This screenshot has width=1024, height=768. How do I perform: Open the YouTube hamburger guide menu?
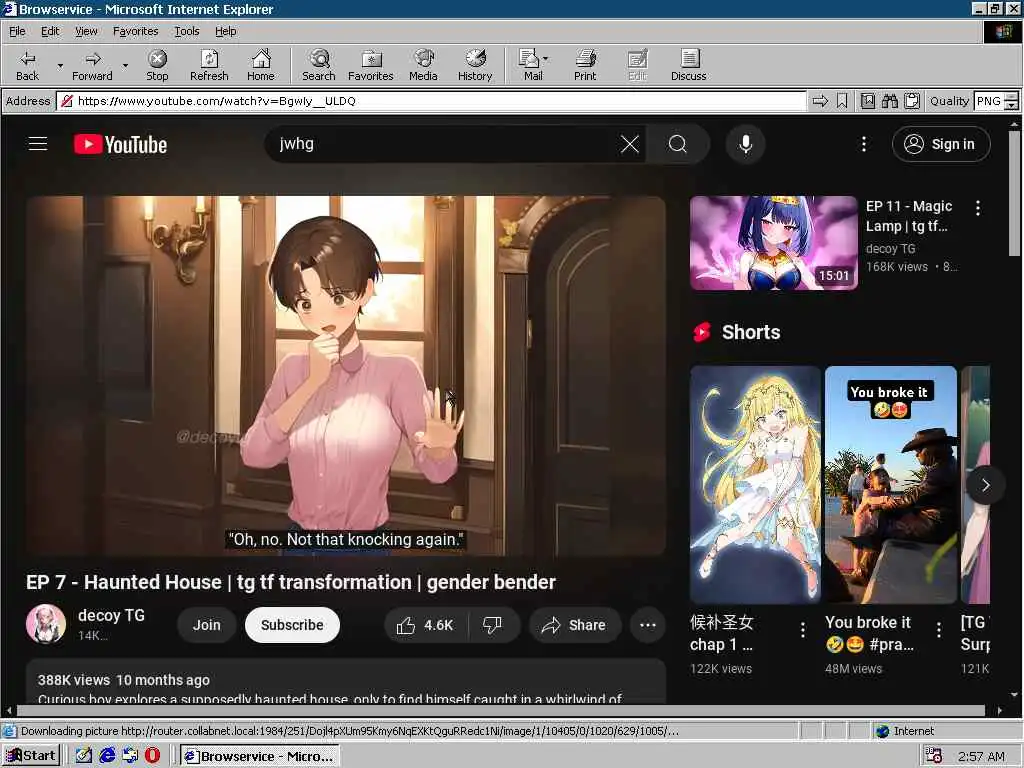(38, 144)
